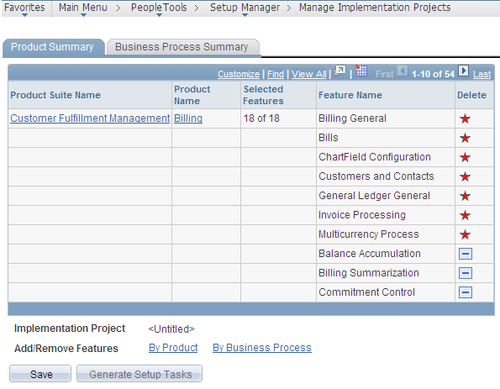Delete the Billing Summarization feature row
This screenshot has height=389, width=500.
point(465,273)
